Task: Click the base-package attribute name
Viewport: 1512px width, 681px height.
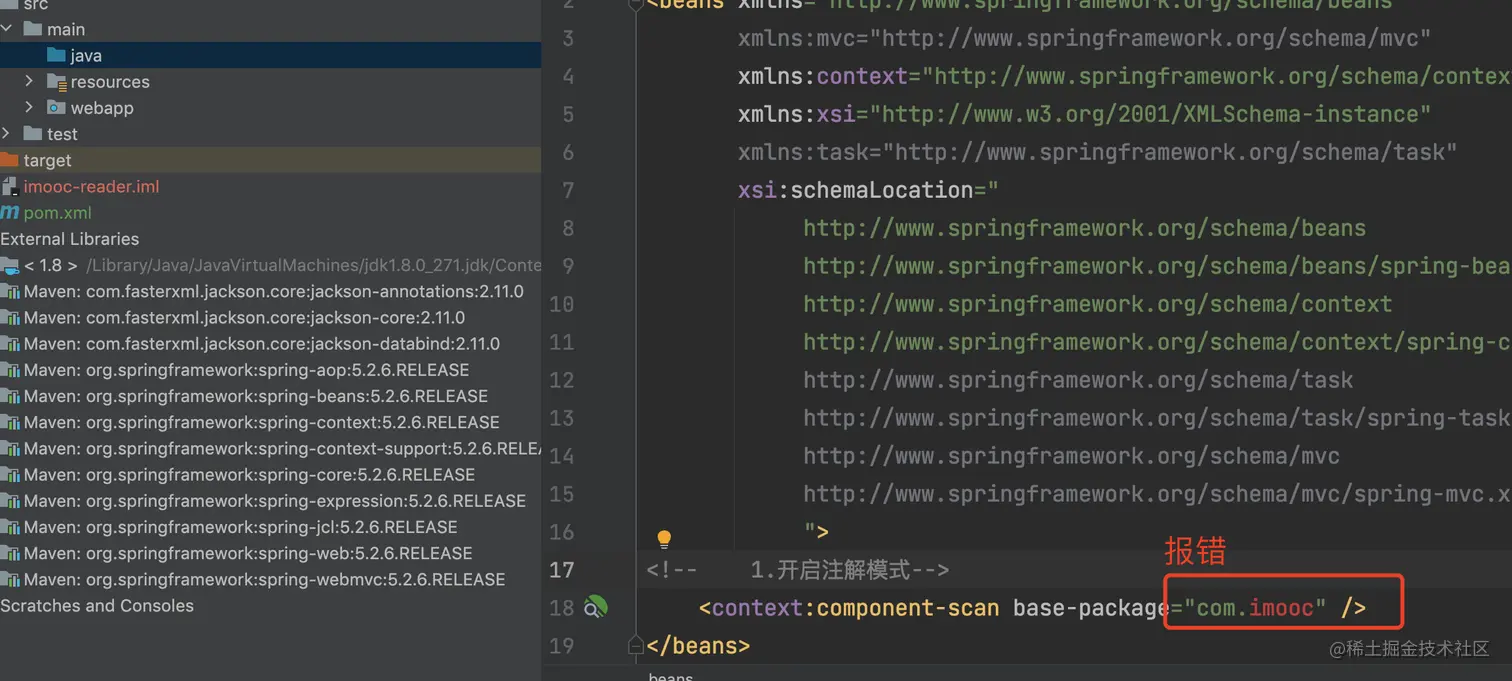Action: (x=1091, y=608)
